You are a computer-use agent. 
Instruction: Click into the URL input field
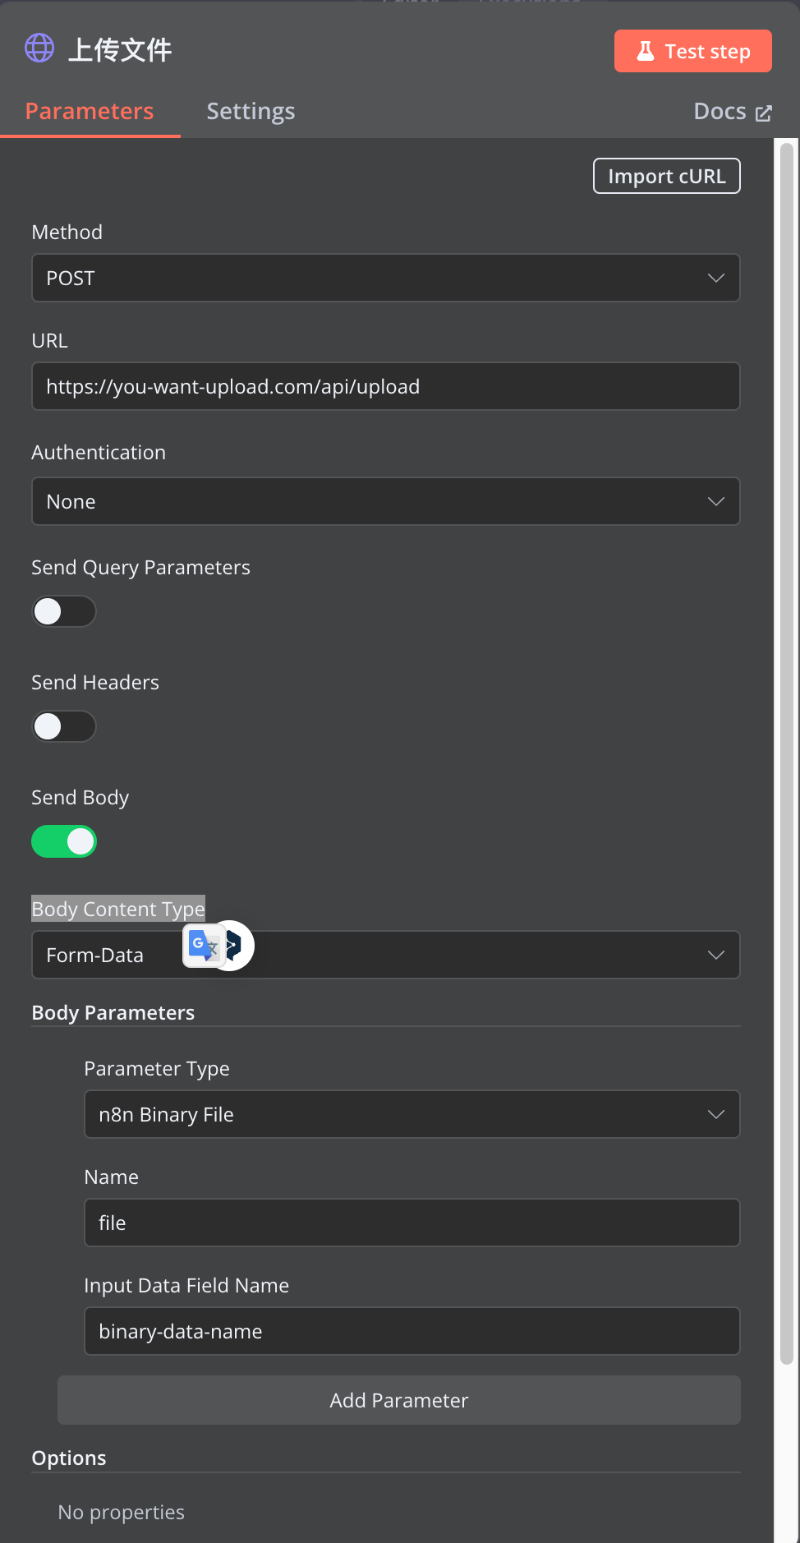tap(386, 386)
